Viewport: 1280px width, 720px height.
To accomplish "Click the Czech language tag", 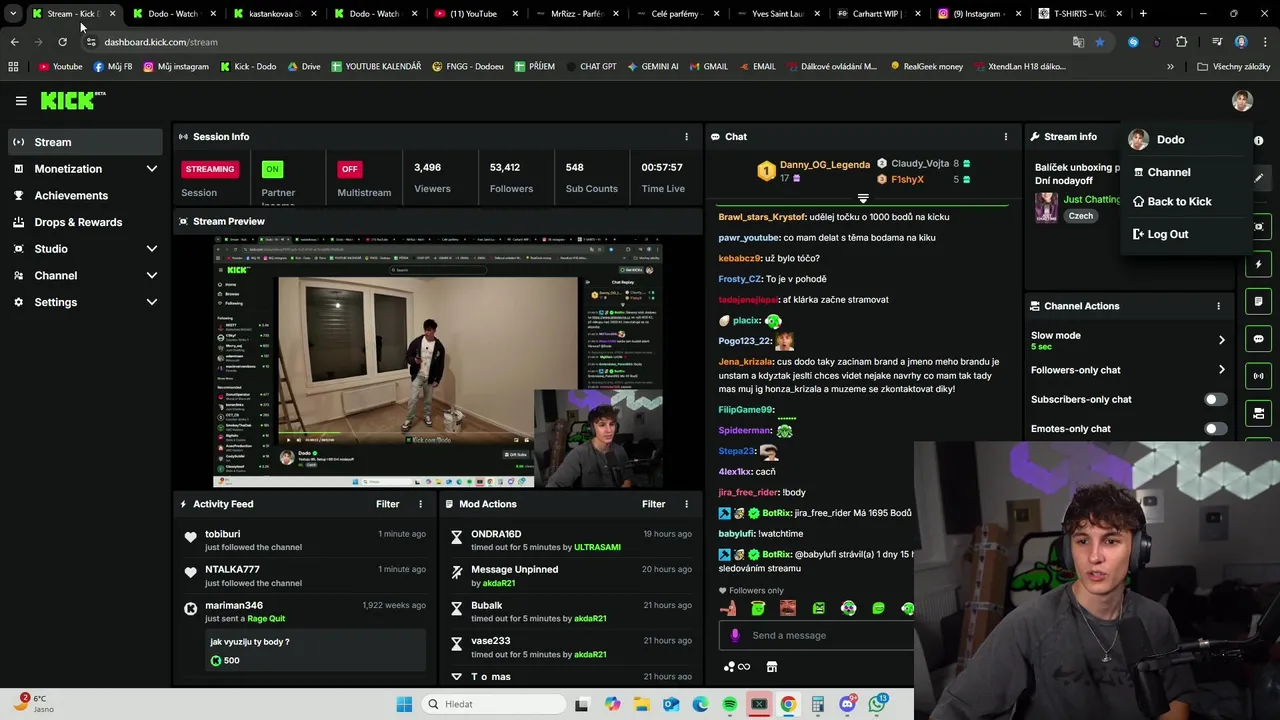I will (x=1081, y=216).
